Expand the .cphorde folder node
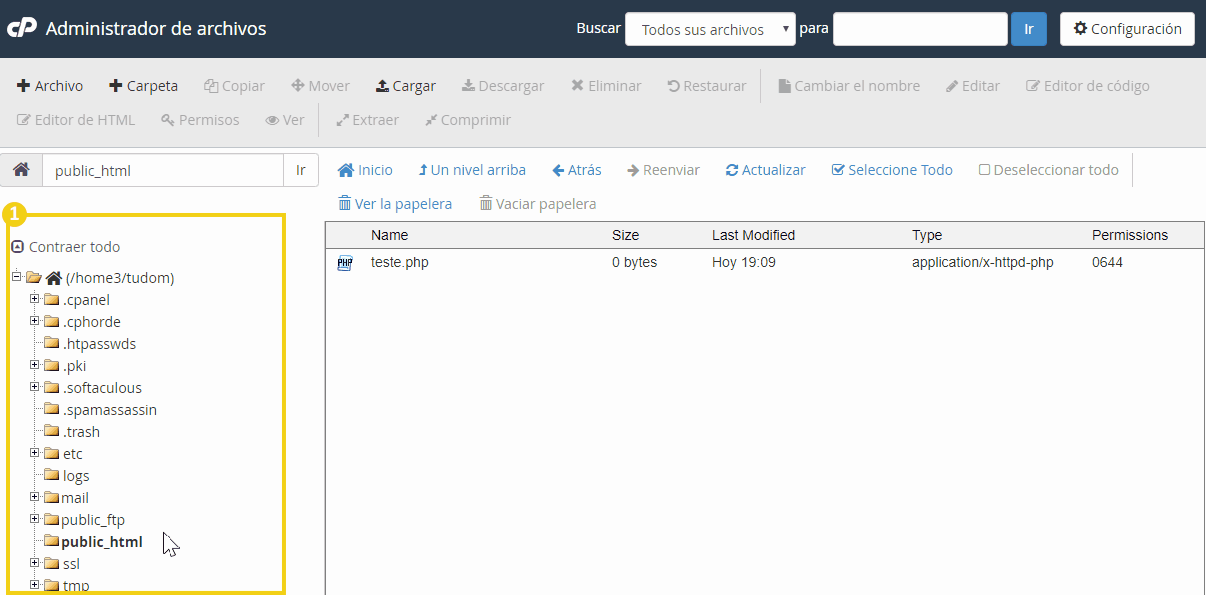Viewport: 1206px width, 595px height. pos(35,321)
